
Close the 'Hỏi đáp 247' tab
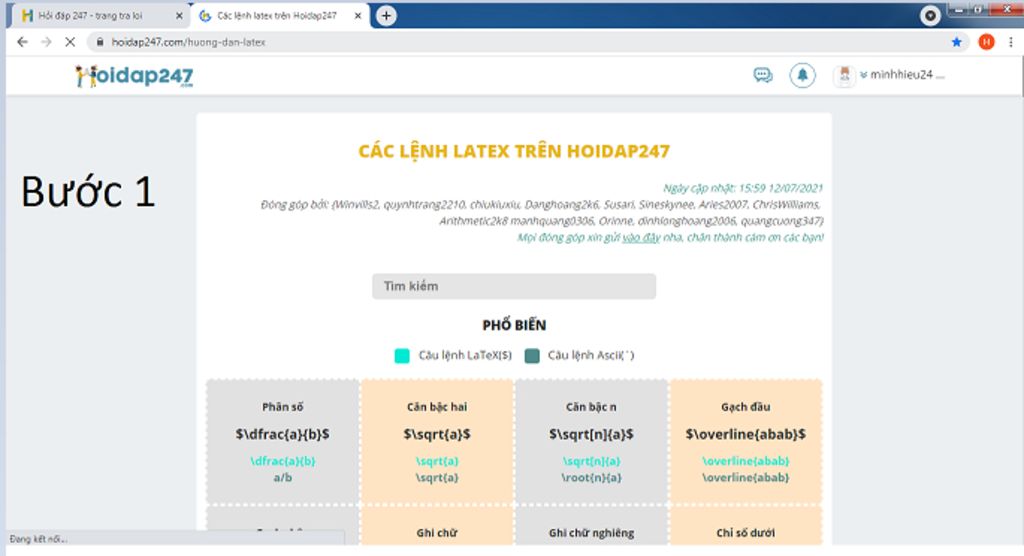(x=179, y=16)
